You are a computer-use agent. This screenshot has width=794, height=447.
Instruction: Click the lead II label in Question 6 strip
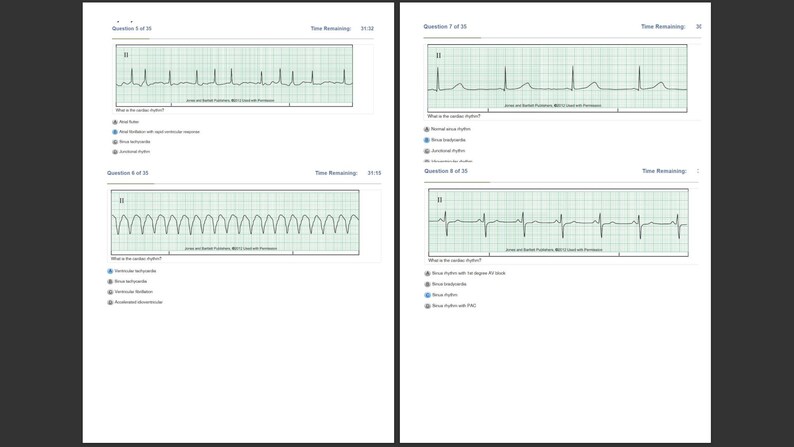[122, 201]
